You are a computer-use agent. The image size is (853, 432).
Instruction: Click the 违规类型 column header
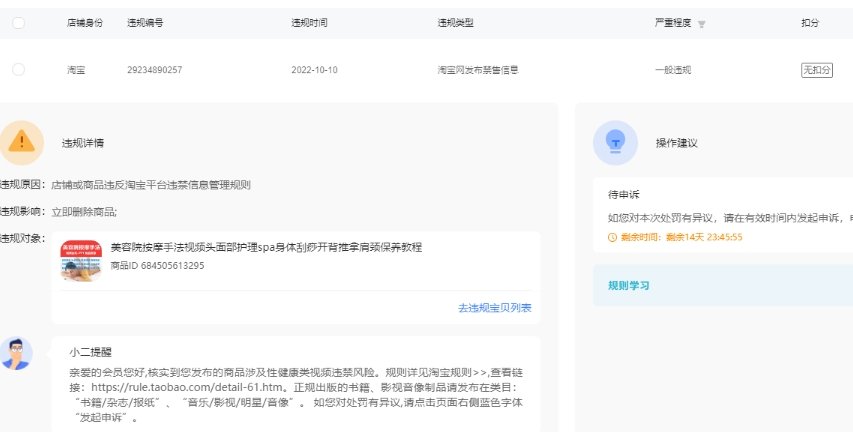[455, 22]
